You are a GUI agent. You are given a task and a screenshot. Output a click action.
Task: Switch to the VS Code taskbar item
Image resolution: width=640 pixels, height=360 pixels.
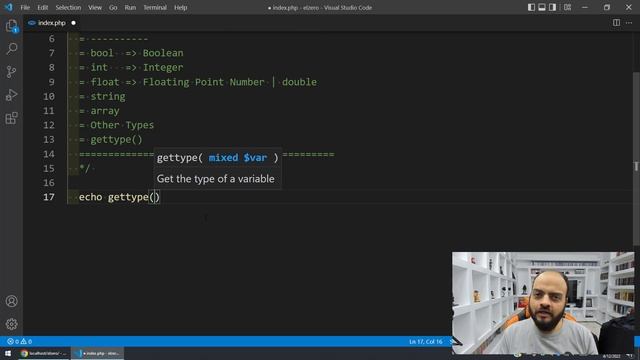point(97,353)
